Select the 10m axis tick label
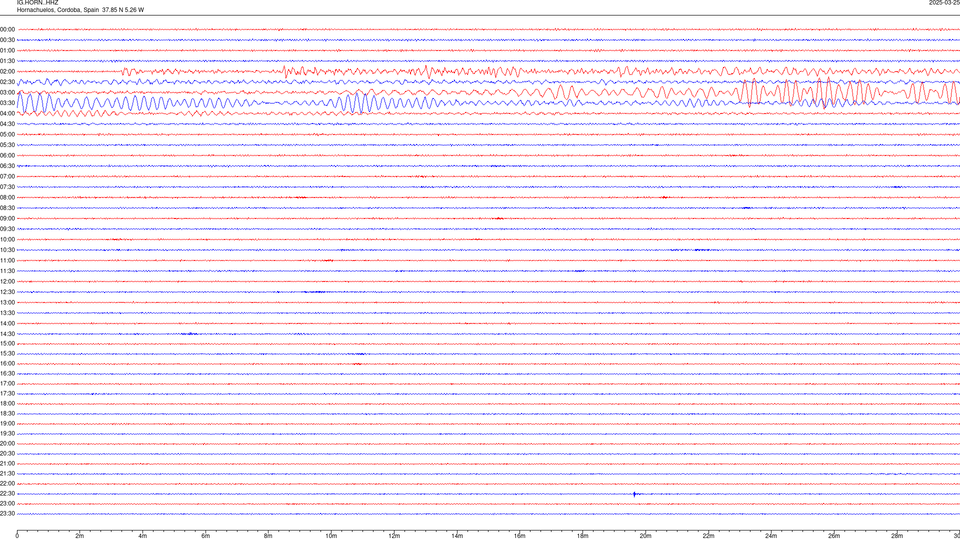The image size is (960, 540). [331, 536]
